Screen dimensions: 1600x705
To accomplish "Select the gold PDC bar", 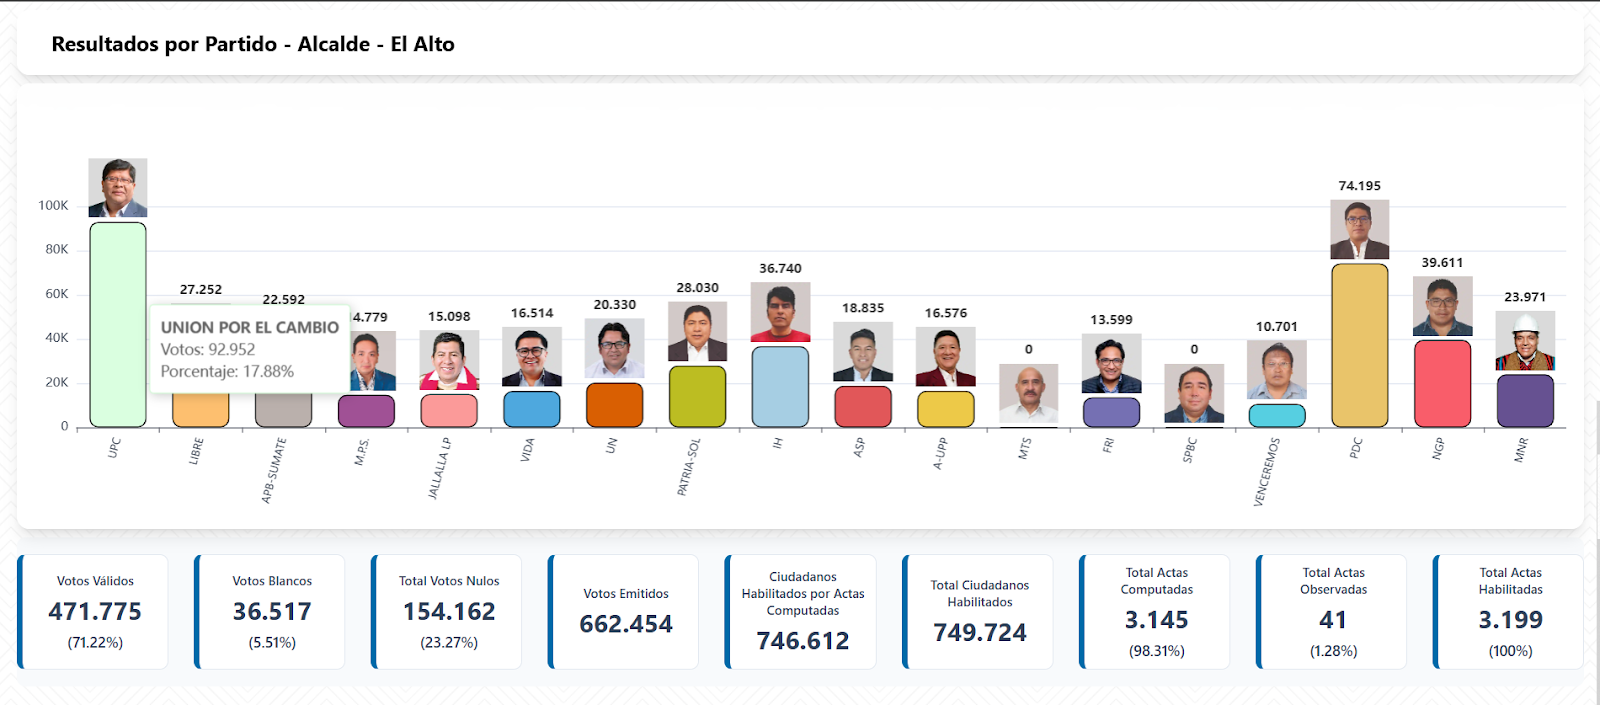I will click(x=1359, y=345).
